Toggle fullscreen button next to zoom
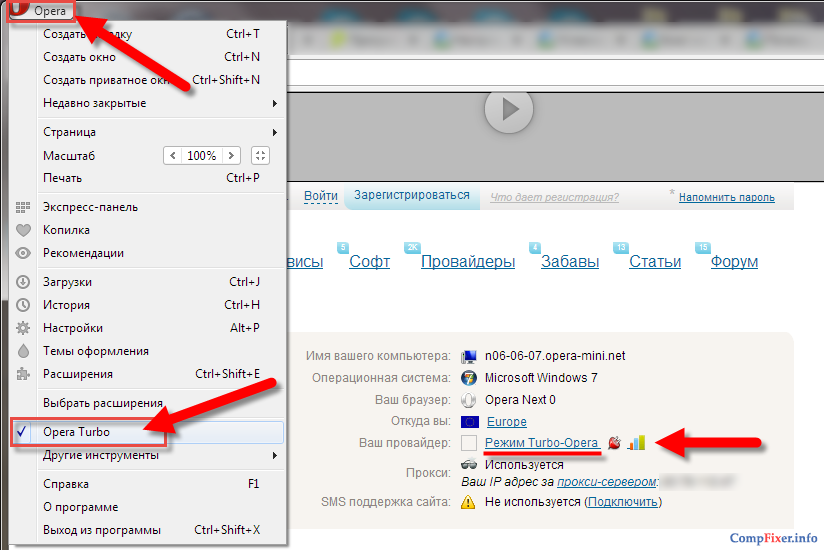Screen dimensions: 824x550 260,156
